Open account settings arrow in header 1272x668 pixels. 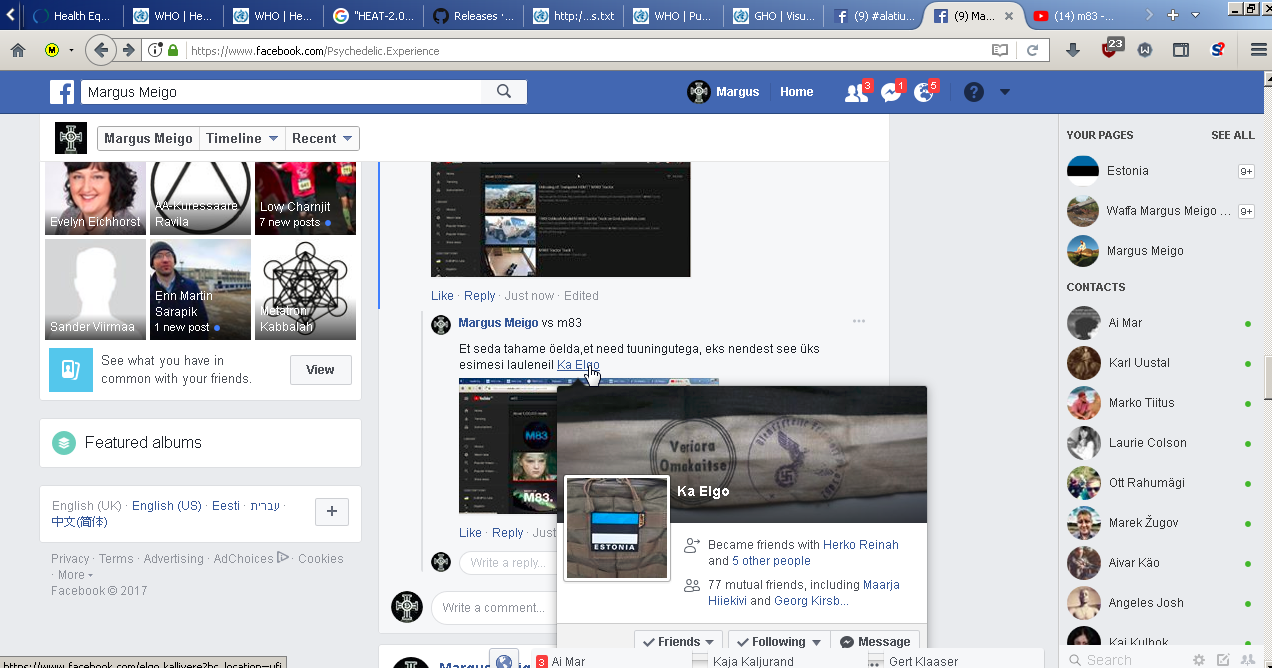click(x=1005, y=92)
